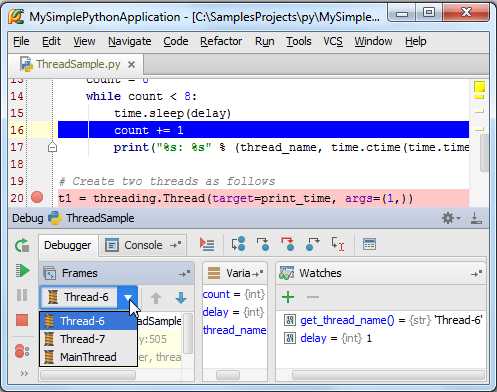
Task: Select Thread-6 in thread list
Action: 88,321
